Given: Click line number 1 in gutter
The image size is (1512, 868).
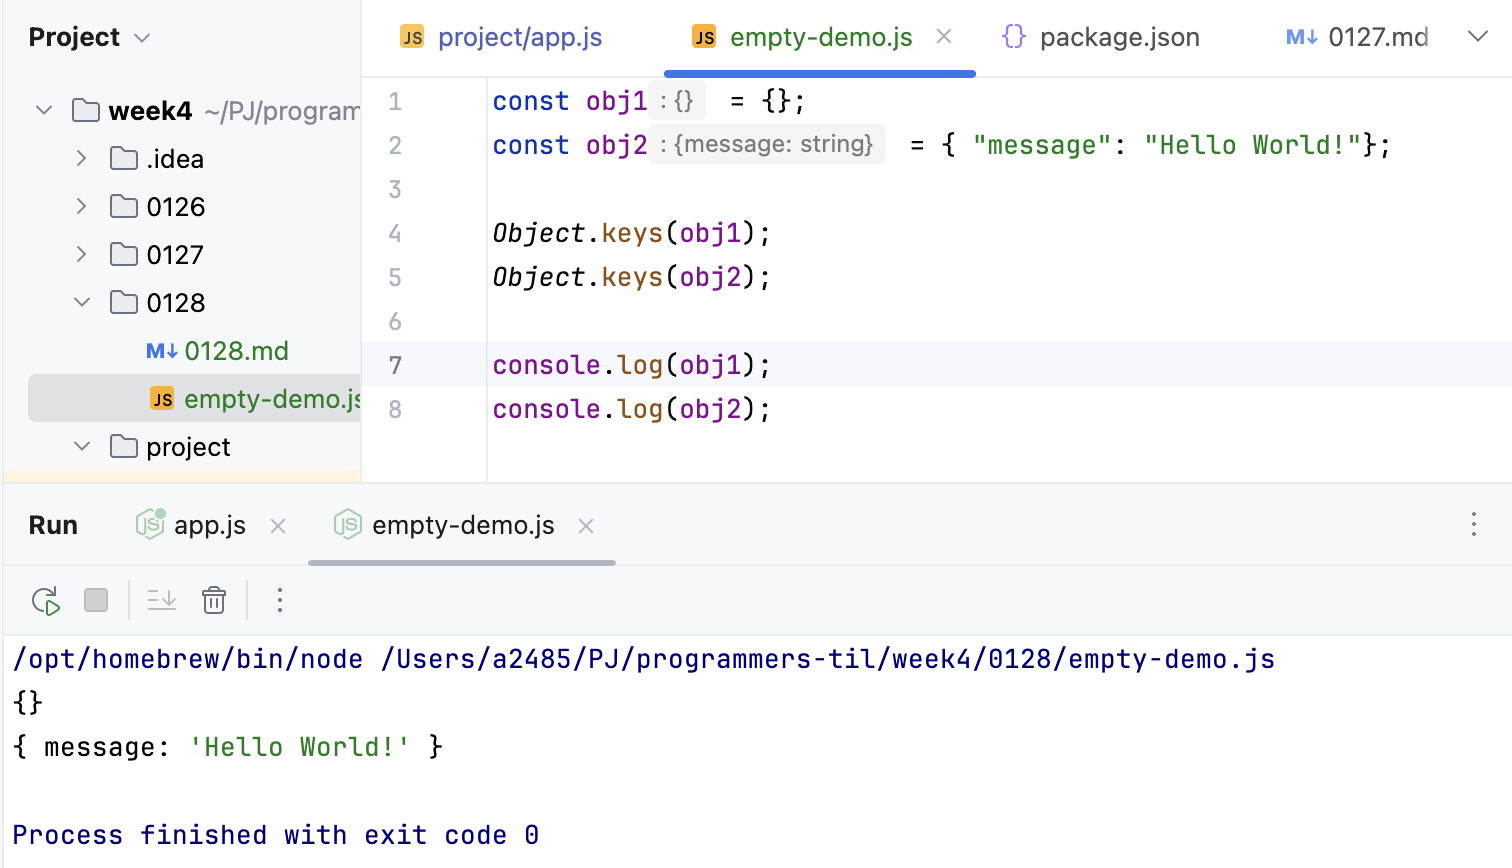Looking at the screenshot, I should [x=395, y=101].
